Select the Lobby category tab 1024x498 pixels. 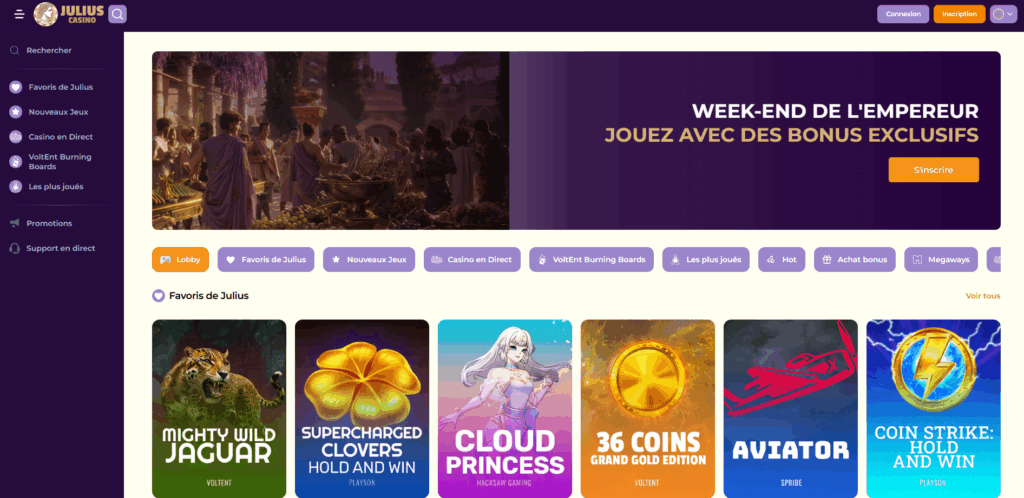pos(180,259)
